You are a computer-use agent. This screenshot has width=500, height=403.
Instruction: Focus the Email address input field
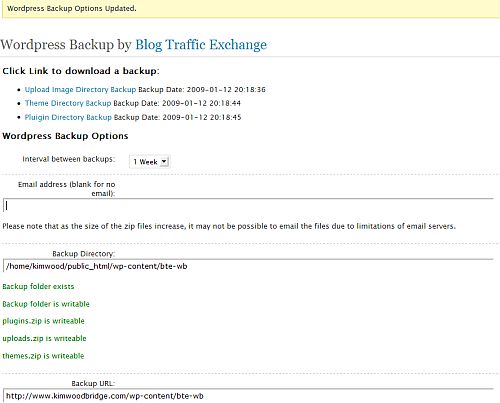click(x=248, y=205)
